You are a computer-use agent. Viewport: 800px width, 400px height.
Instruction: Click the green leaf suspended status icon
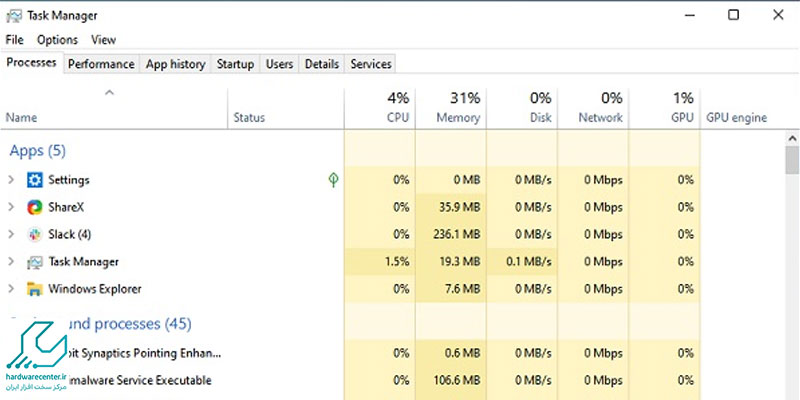(x=333, y=180)
